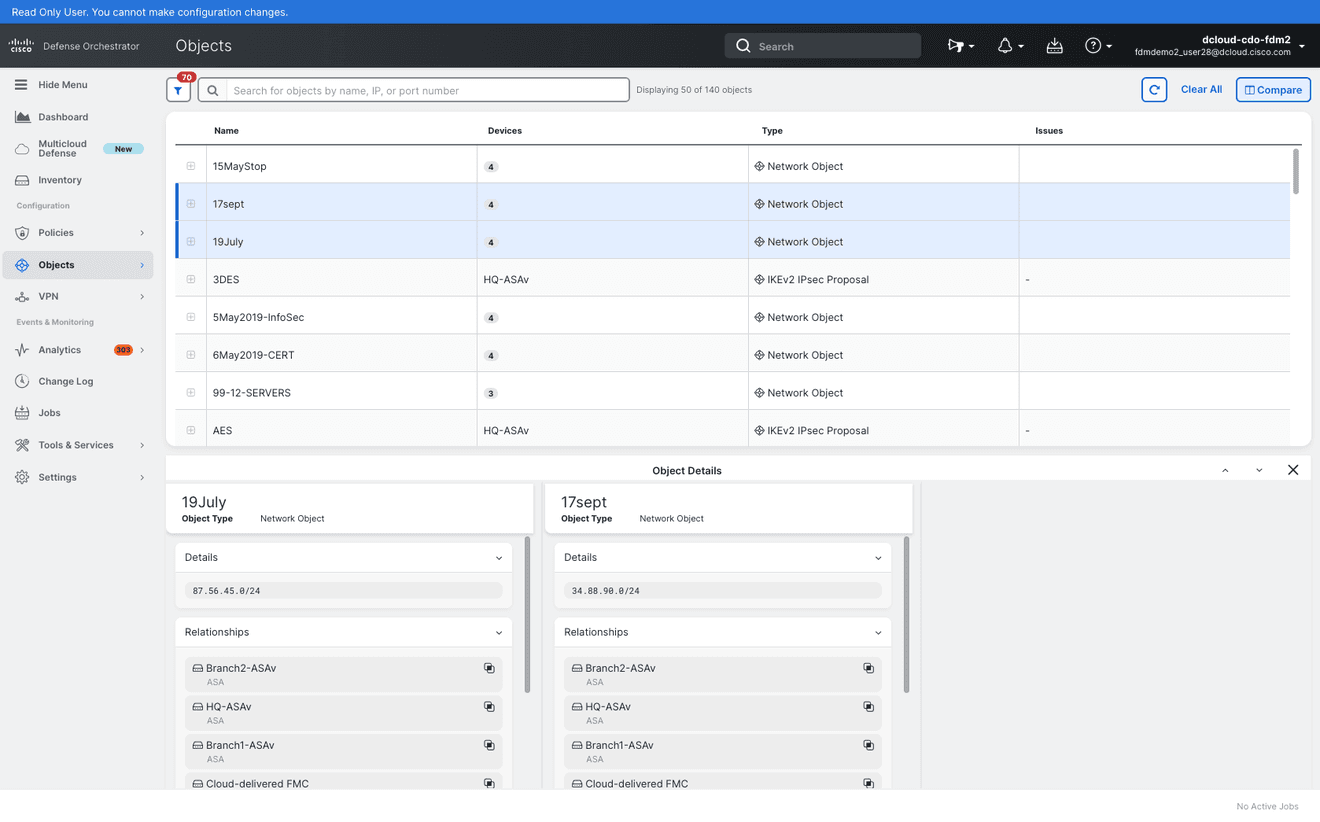This screenshot has width=1320, height=822.
Task: Open the Analytics section
Action: pos(60,350)
